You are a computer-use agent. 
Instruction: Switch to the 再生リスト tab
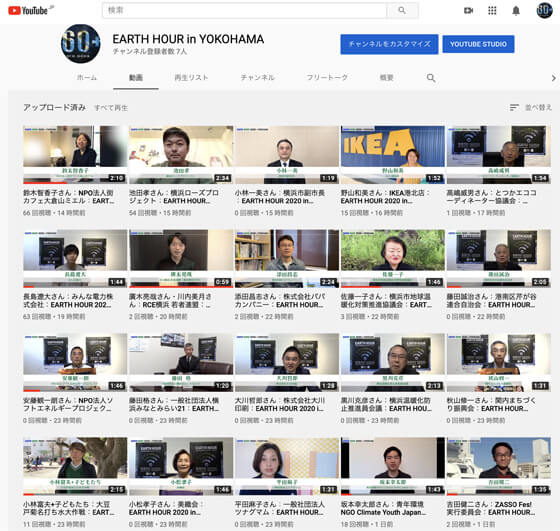coord(191,77)
